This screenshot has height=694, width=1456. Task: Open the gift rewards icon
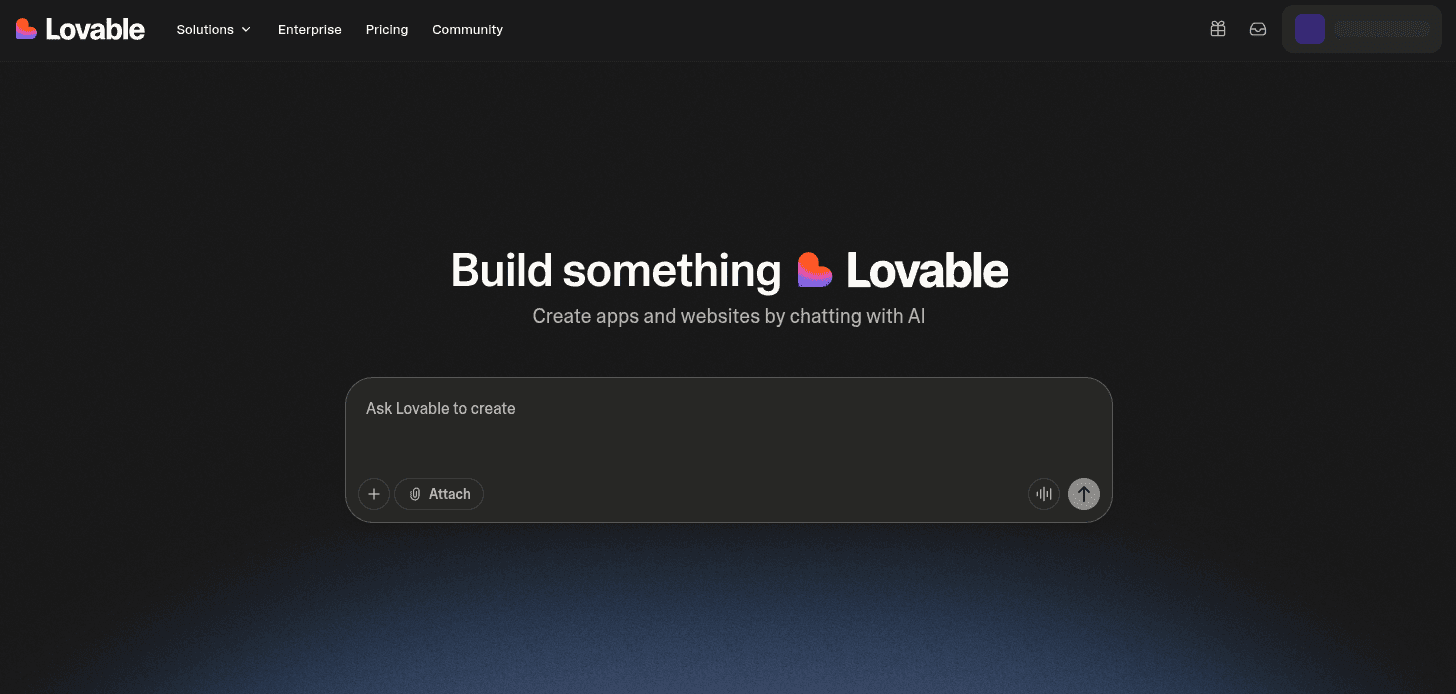[x=1218, y=29]
